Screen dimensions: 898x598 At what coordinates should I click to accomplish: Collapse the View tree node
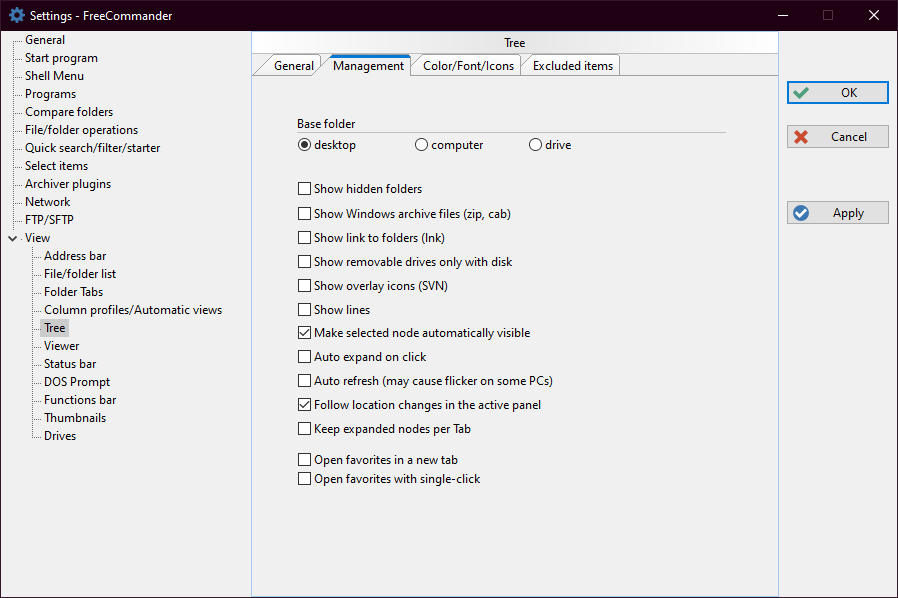pos(12,239)
